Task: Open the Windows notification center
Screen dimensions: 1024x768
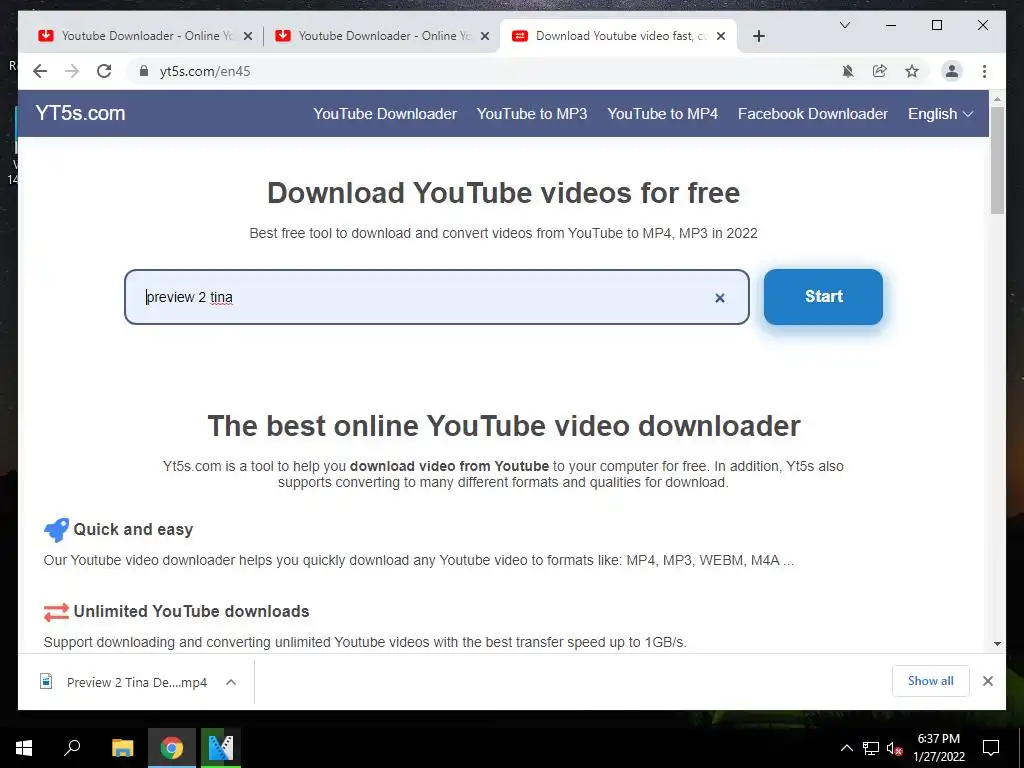Action: (x=991, y=748)
